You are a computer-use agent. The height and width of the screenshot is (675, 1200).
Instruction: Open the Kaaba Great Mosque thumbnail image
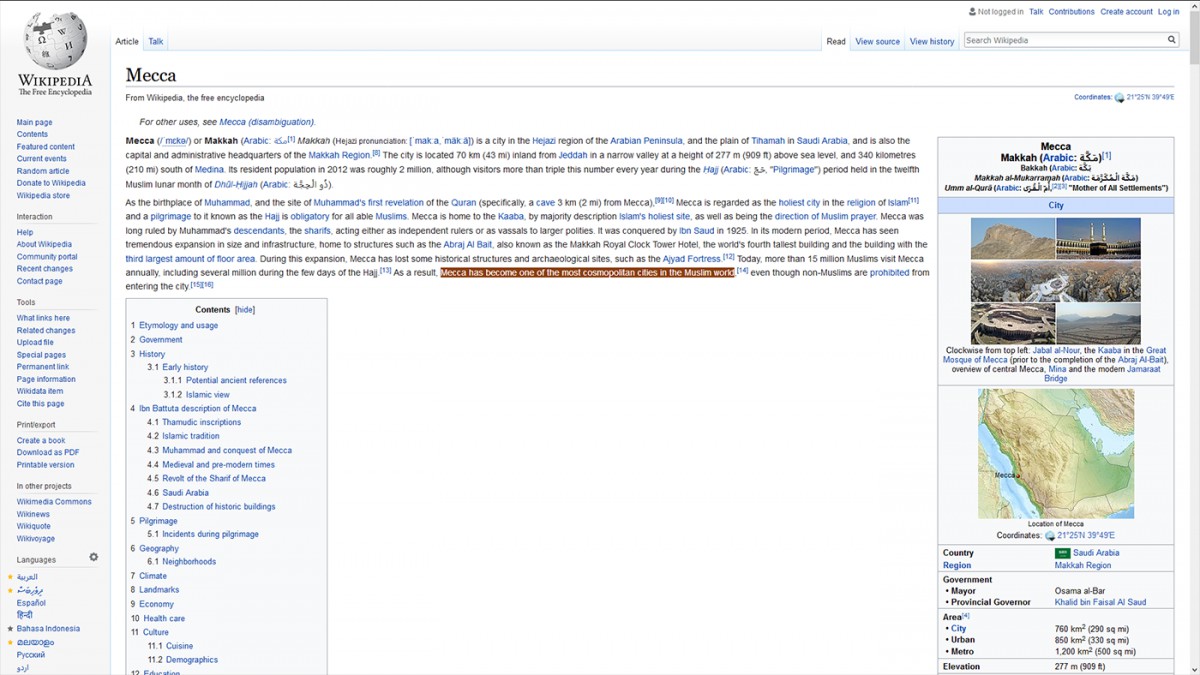(x=1098, y=239)
